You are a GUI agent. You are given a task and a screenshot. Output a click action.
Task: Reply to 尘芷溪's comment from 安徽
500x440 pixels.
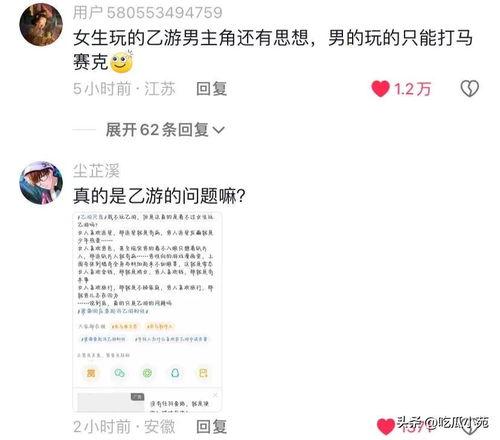pyautogui.click(x=211, y=427)
